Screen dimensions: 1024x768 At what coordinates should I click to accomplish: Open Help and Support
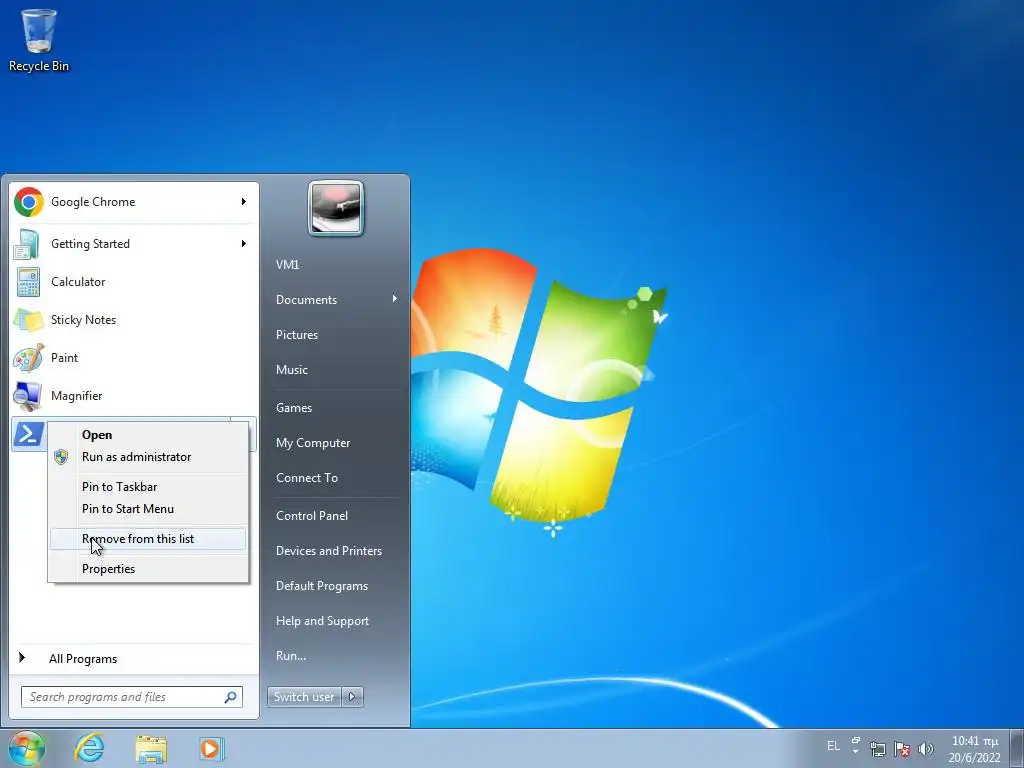[323, 621]
